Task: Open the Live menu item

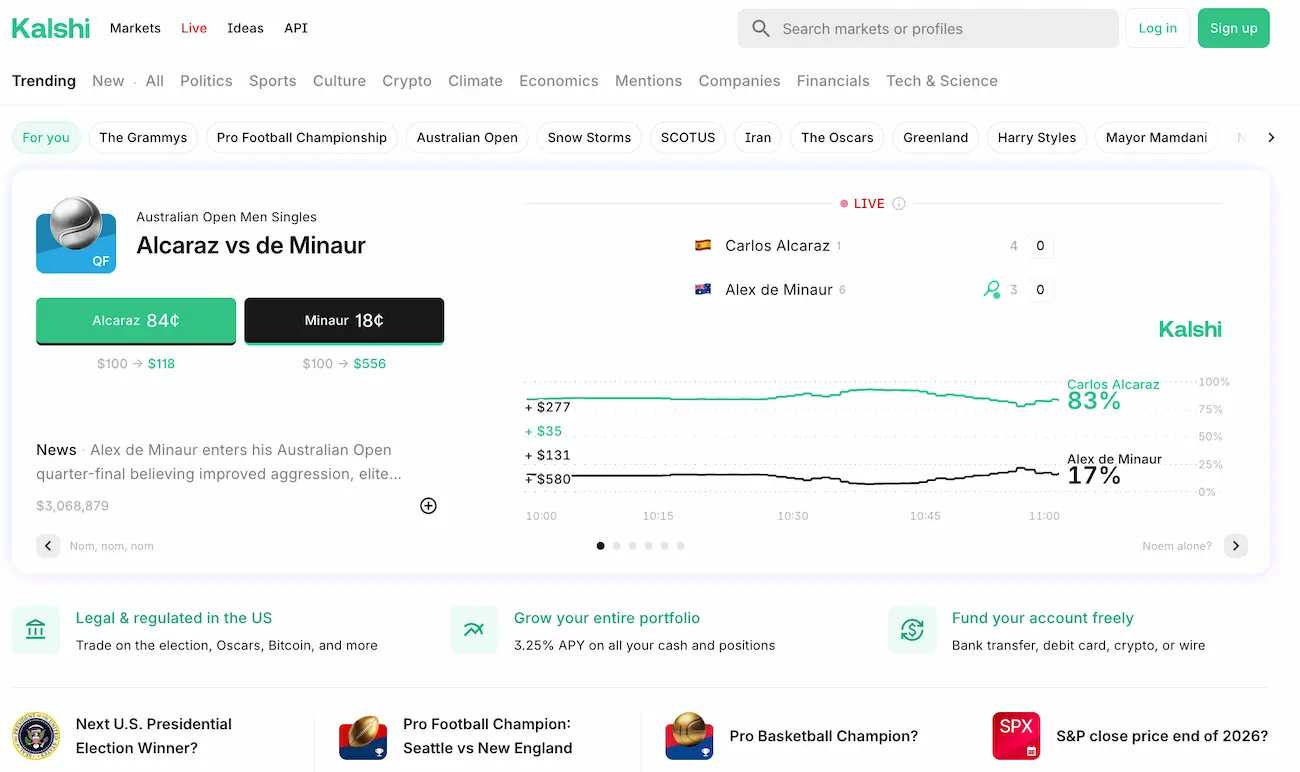Action: [x=194, y=28]
